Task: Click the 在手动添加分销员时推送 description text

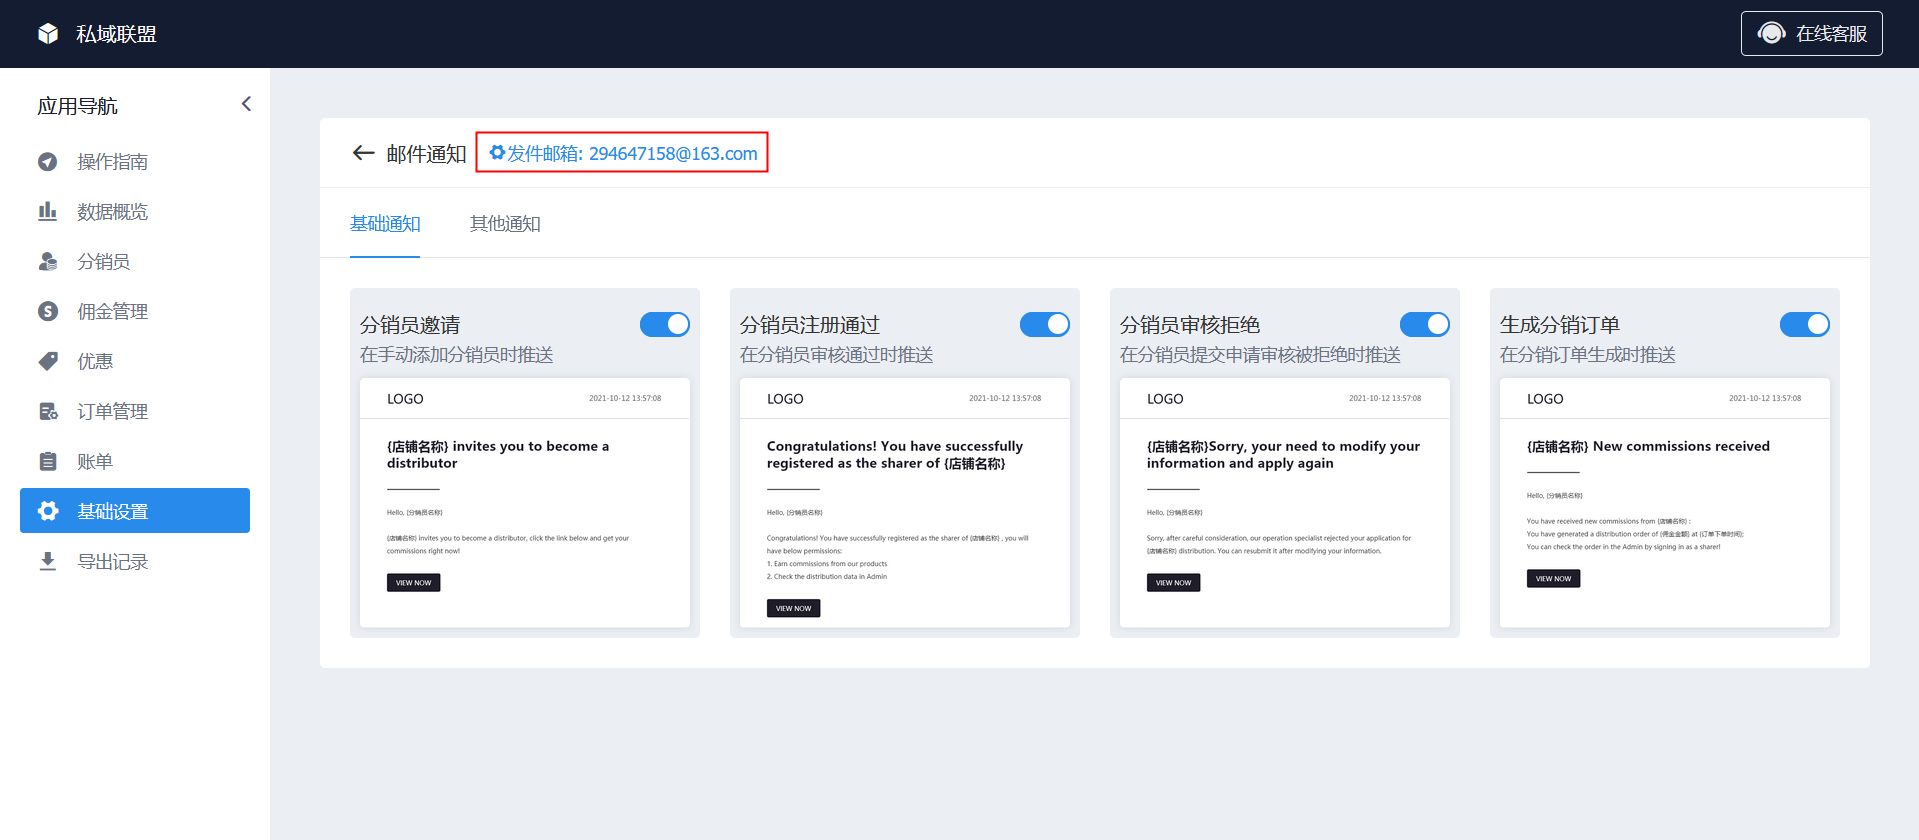Action: [x=457, y=355]
